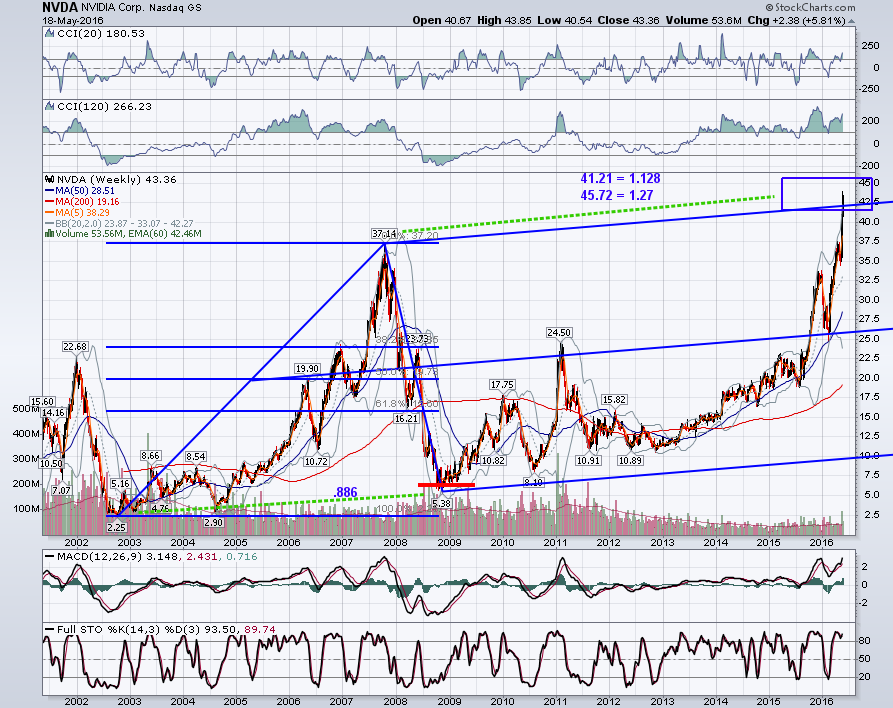
Task: Click the candlestick icon before NVDA (Weekly)
Action: click(50, 179)
